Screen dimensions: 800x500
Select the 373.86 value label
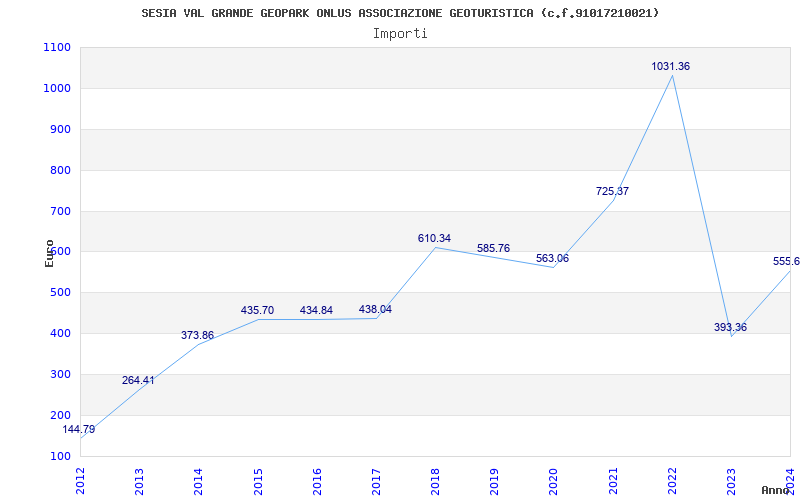point(197,335)
